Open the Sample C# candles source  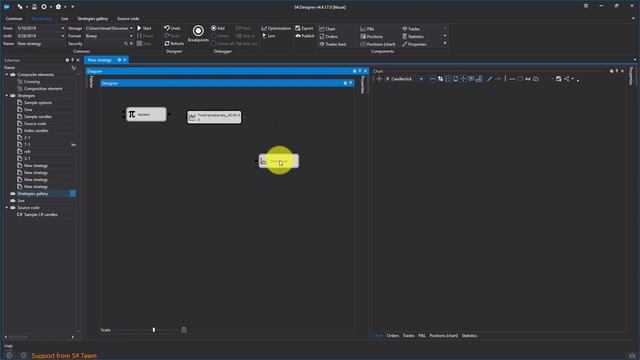click(x=40, y=214)
